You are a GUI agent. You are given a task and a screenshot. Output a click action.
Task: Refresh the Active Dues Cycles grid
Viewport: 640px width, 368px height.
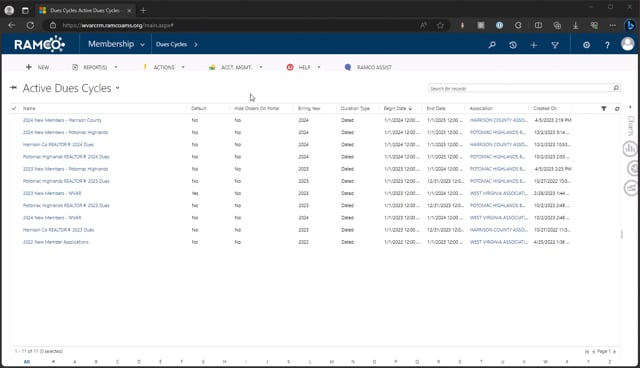tap(617, 109)
